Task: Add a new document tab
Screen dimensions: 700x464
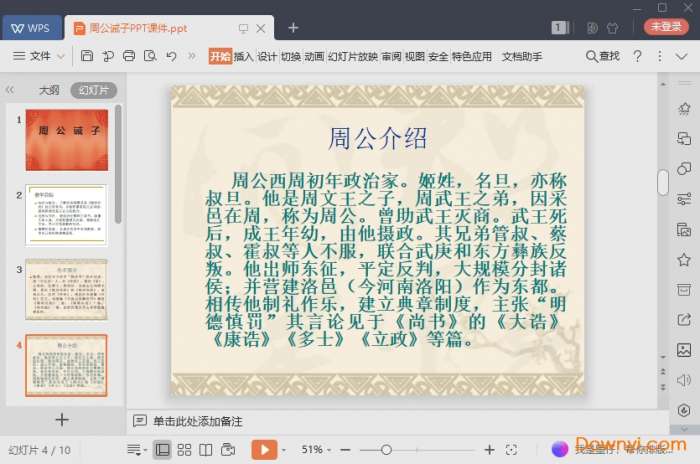Action: (293, 28)
